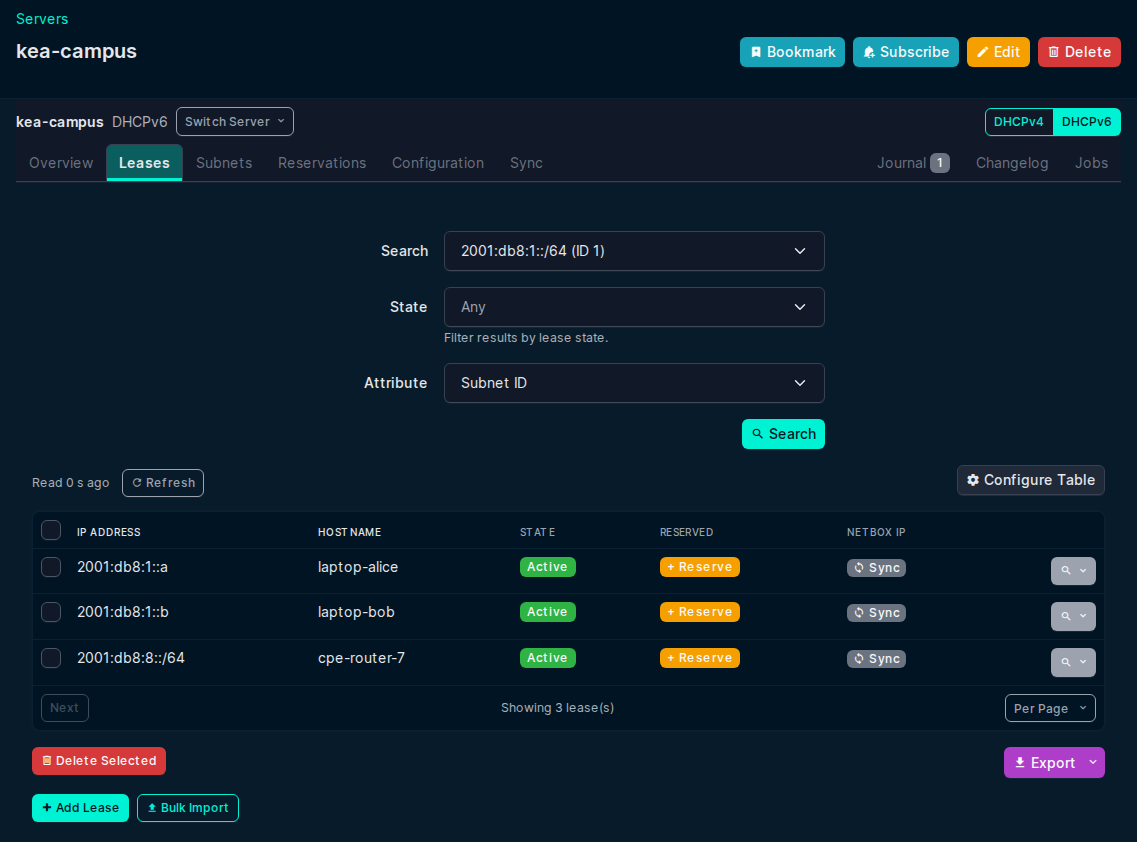1137x842 pixels.
Task: Open the Servers breadcrumb link
Action: tap(42, 19)
